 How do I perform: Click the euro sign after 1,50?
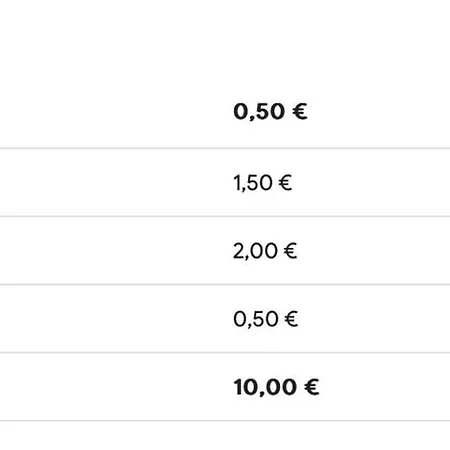285,183
